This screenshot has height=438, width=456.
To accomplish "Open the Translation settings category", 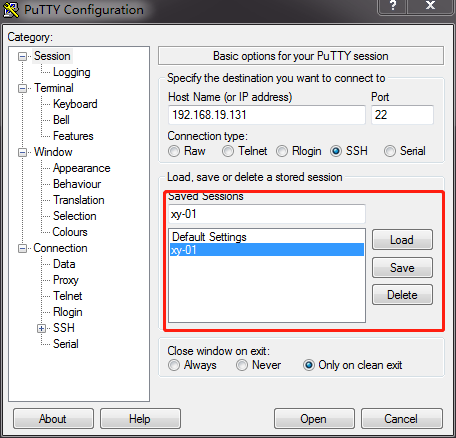I will coord(79,200).
